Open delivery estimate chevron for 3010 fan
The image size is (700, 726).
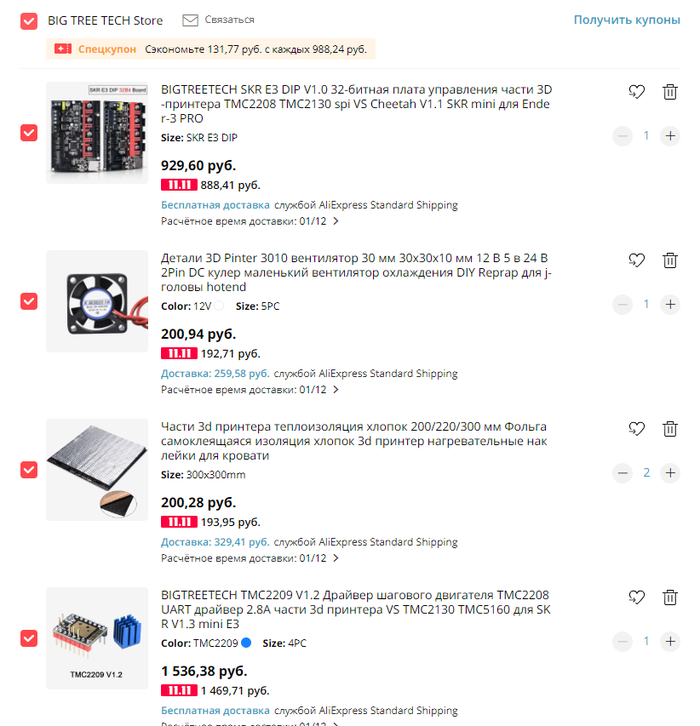(336, 390)
